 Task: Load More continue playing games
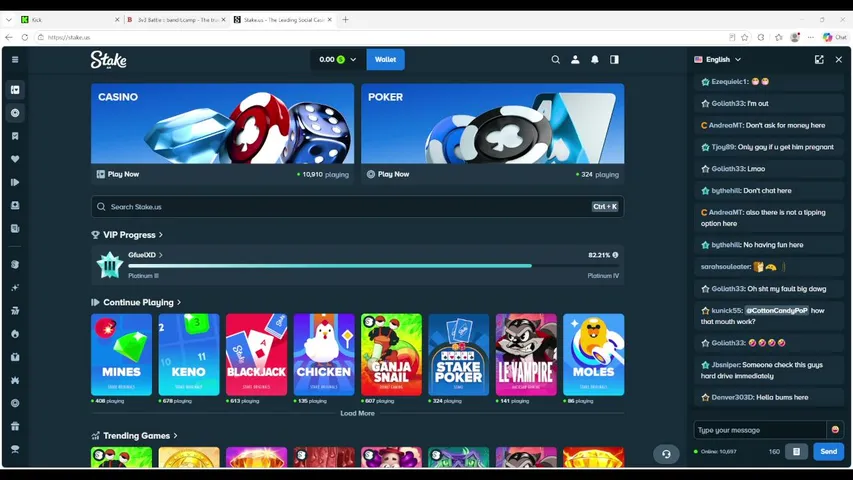pyautogui.click(x=357, y=413)
